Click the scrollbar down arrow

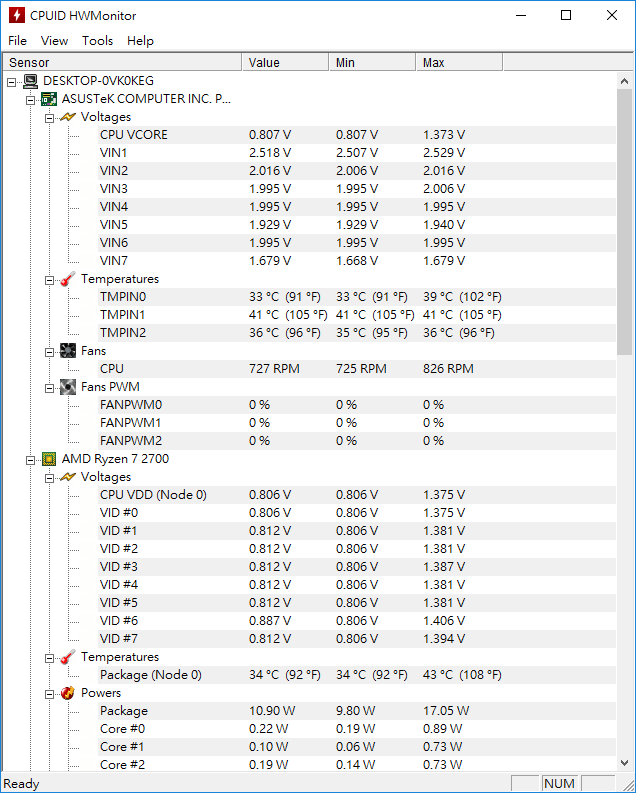point(624,763)
